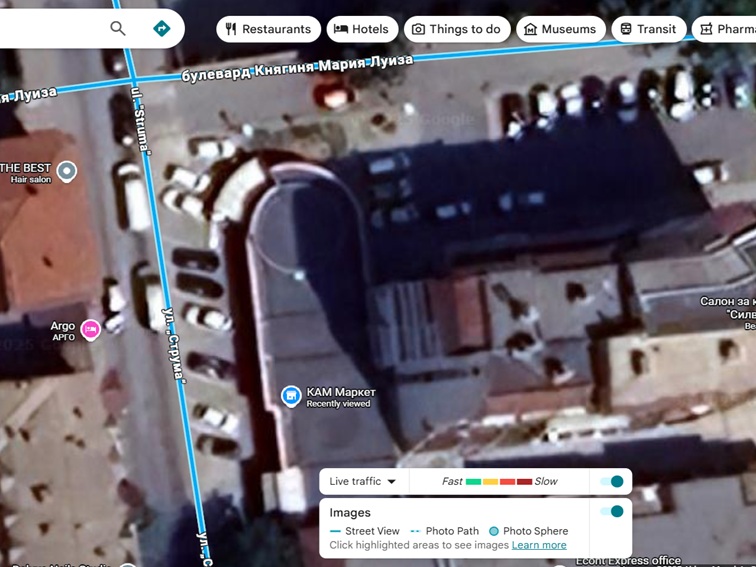Image resolution: width=756 pixels, height=567 pixels.
Task: Open the КАМ Маркет store marker
Action: (291, 396)
